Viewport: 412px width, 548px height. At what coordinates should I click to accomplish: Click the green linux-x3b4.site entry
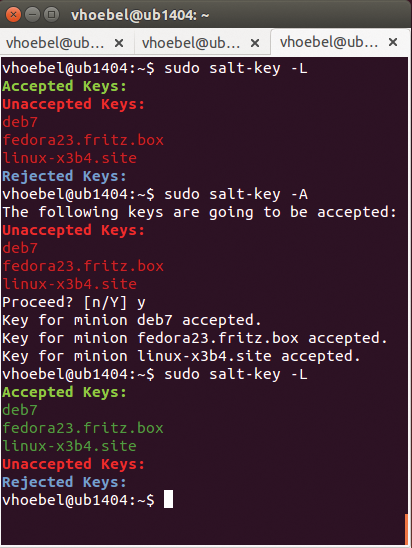coord(70,446)
